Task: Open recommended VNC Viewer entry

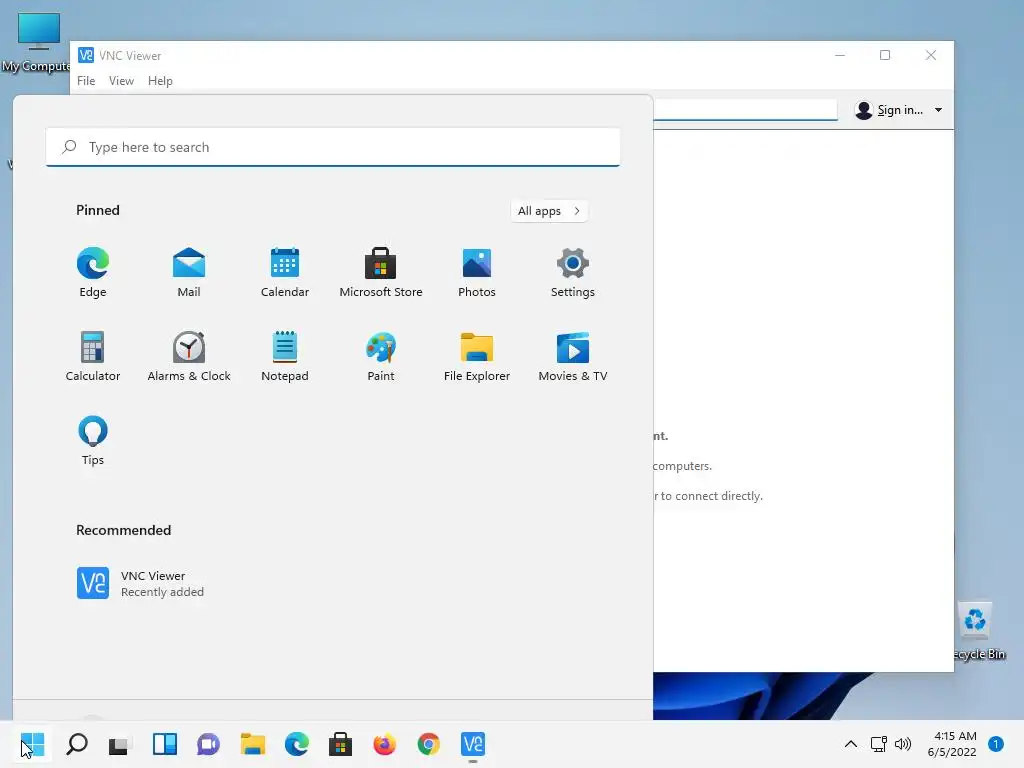Action: (x=140, y=583)
